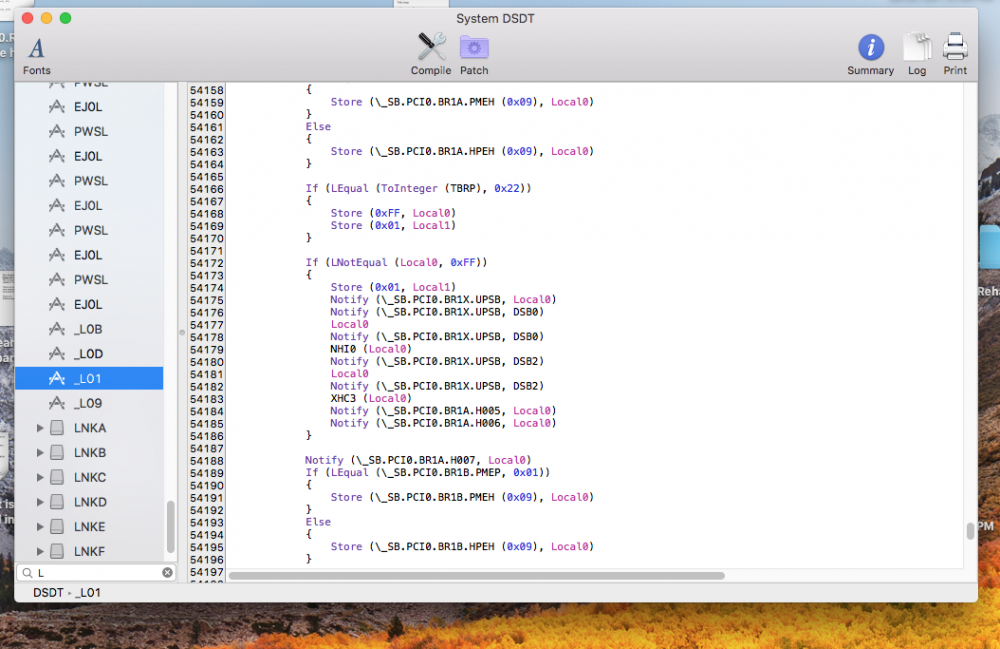Click the 'XHC3 (Local0)' code line
1000x649 pixels.
click(x=371, y=398)
